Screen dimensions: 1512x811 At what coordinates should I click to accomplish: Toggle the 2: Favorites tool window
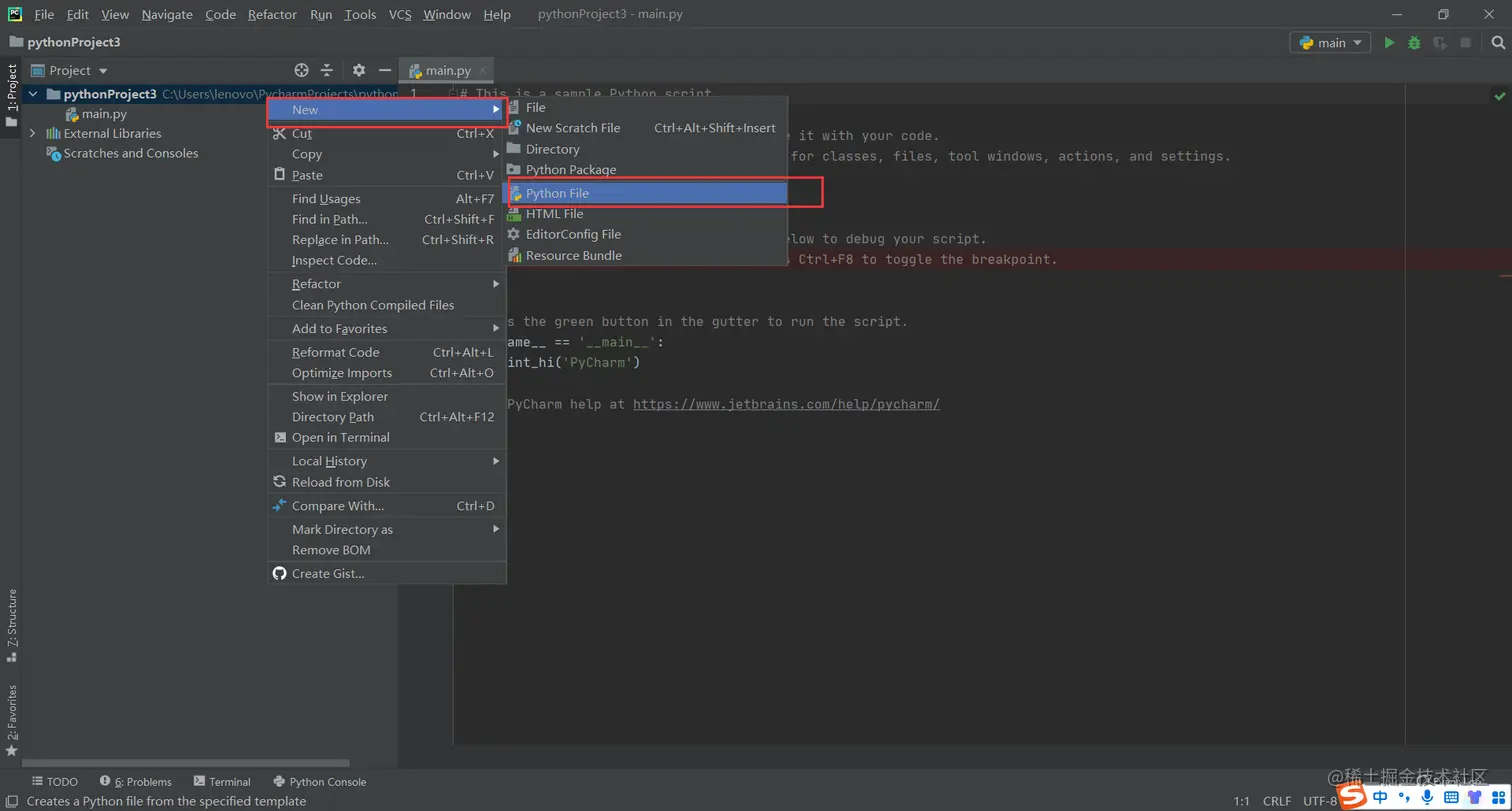pyautogui.click(x=12, y=720)
